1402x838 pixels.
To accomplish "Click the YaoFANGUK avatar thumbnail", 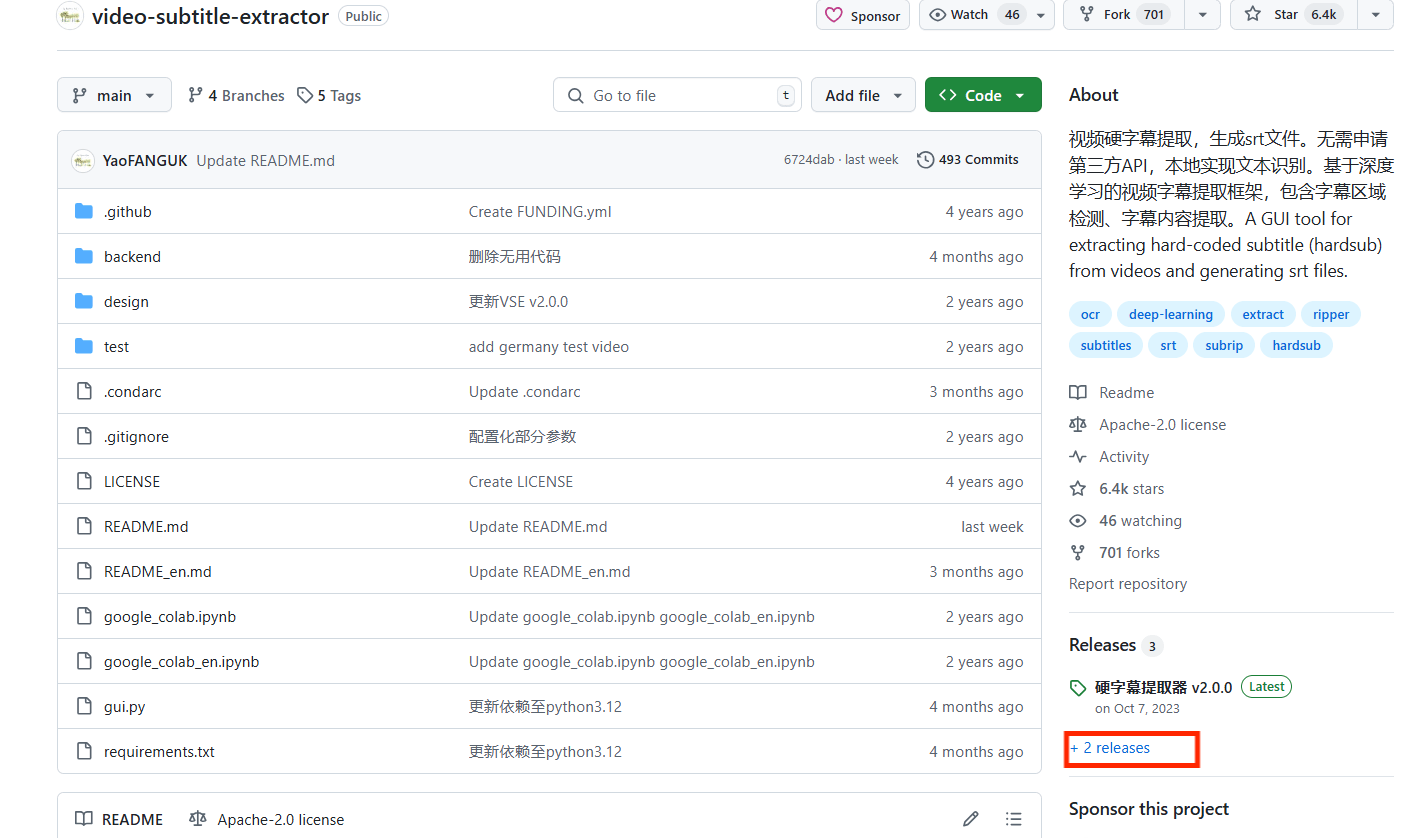I will (84, 160).
